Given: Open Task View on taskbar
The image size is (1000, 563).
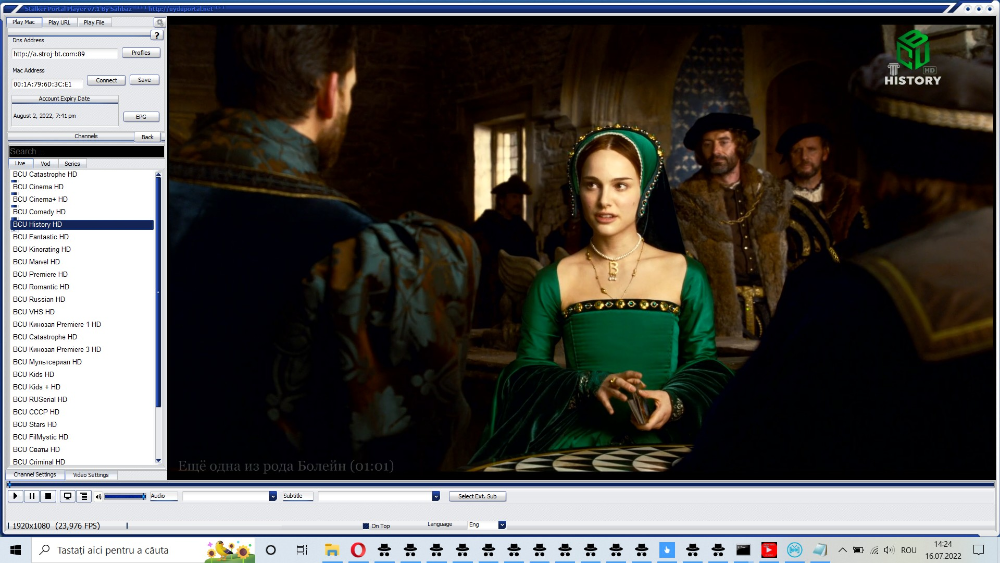Looking at the screenshot, I should 302,550.
